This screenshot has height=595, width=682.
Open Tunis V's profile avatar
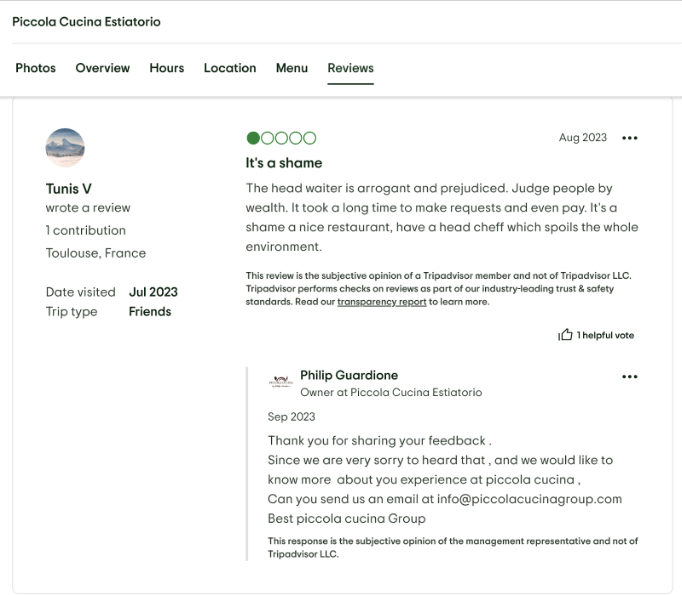tap(65, 147)
